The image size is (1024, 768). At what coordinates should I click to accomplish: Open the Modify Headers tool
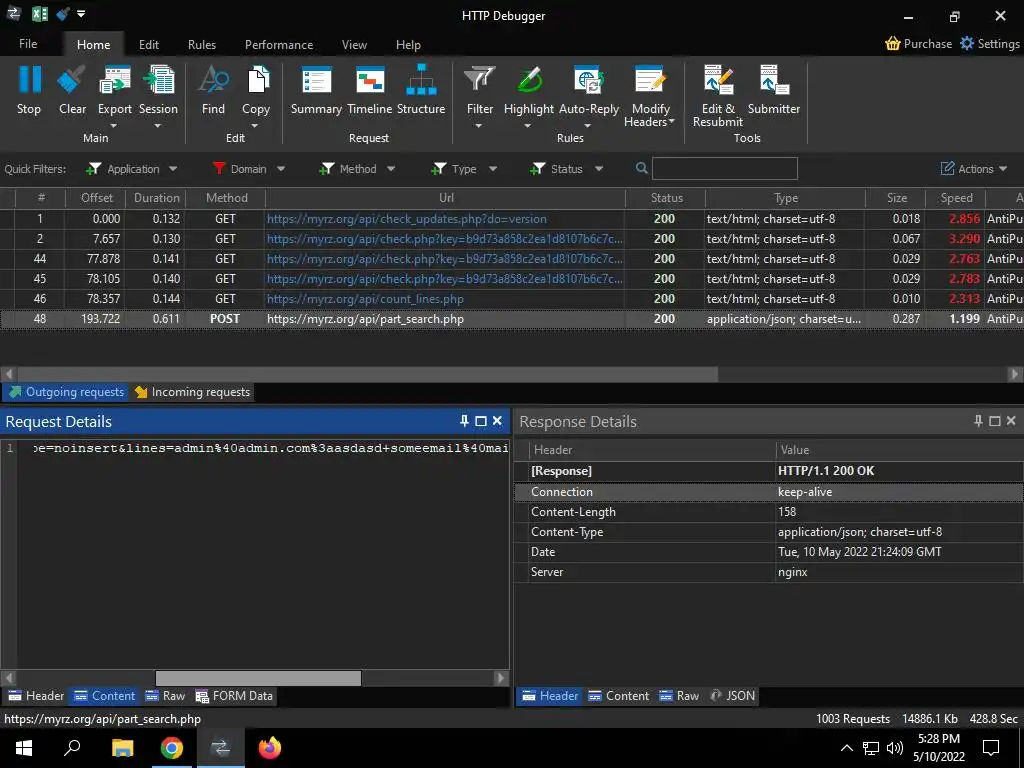tap(650, 80)
